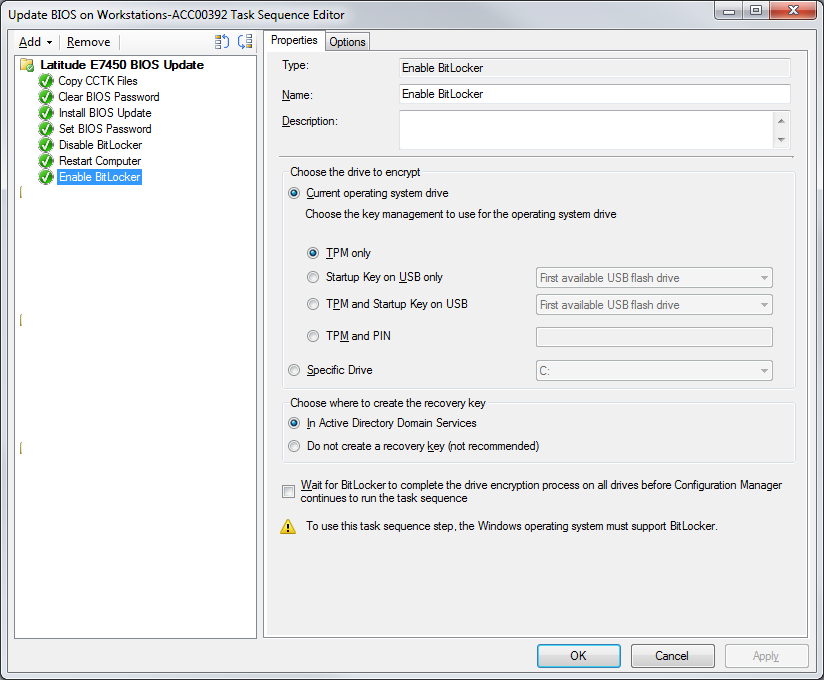824x680 pixels.
Task: Click the checkmark icon on Install BIOS Update
Action: click(45, 113)
